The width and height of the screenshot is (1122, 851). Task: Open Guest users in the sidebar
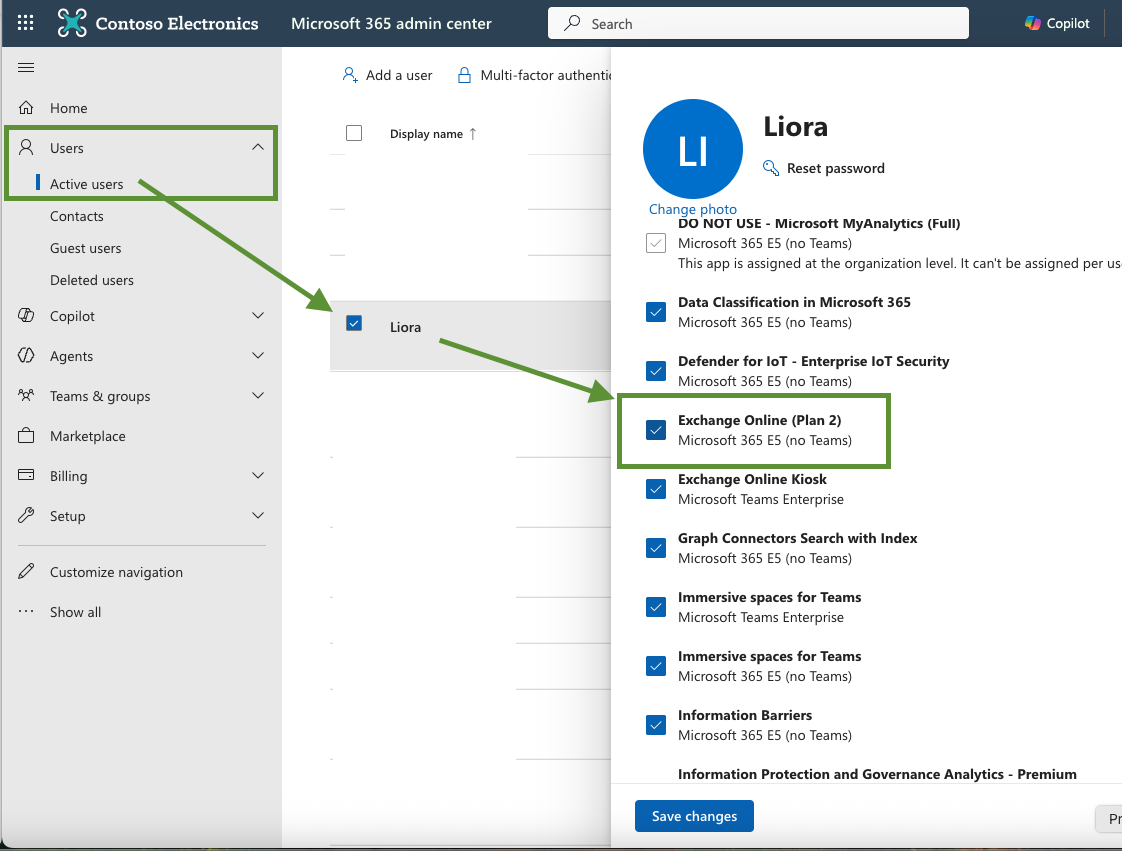pos(85,248)
